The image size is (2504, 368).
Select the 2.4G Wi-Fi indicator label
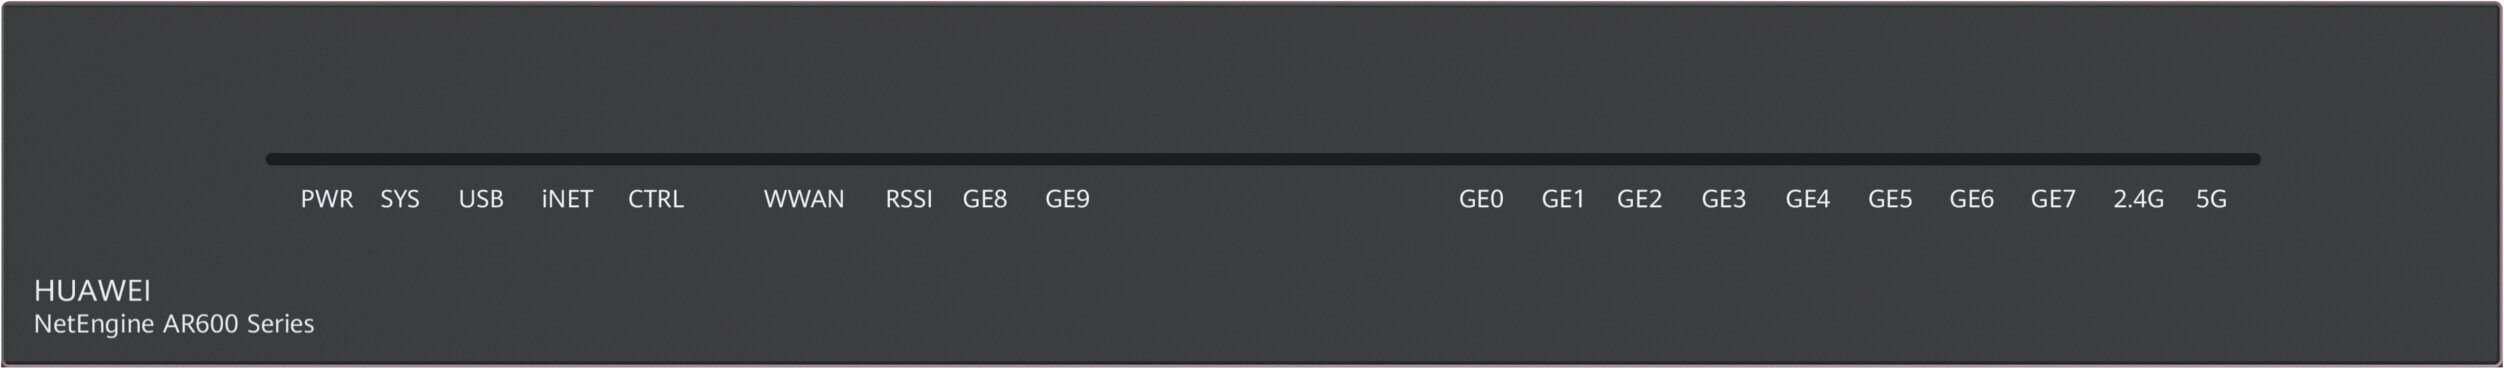click(2139, 199)
